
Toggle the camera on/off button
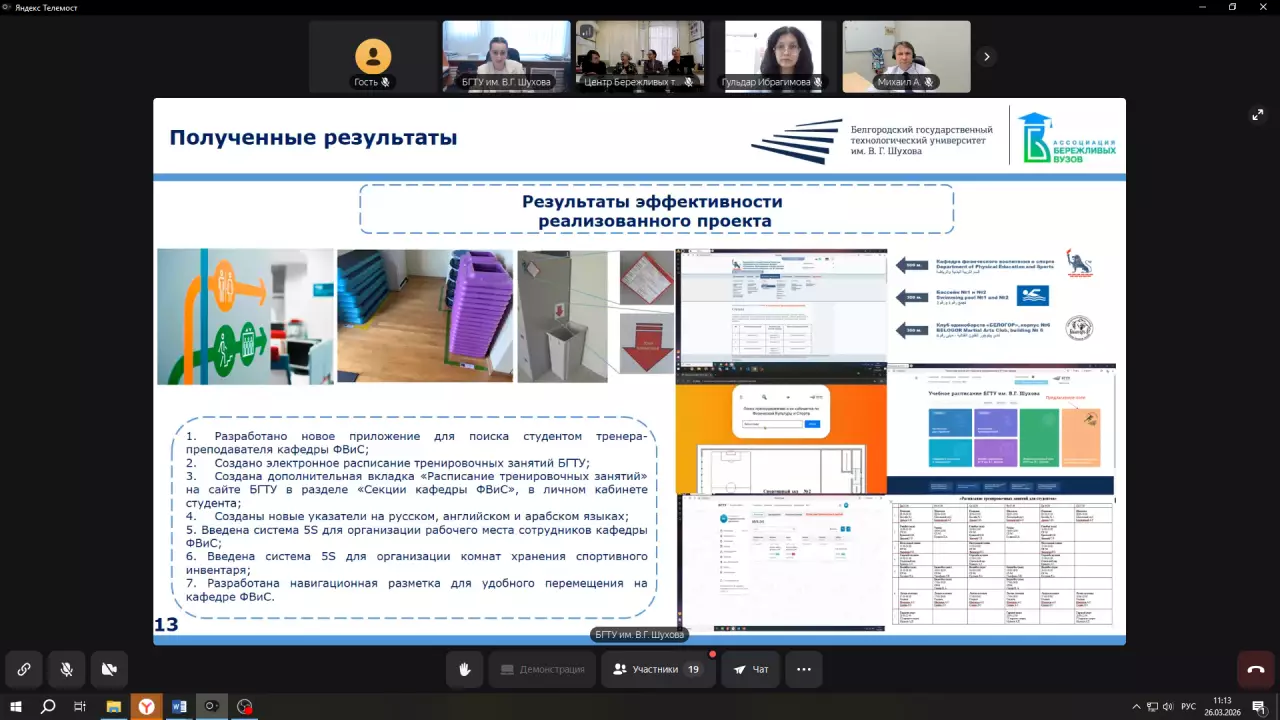[110, 669]
